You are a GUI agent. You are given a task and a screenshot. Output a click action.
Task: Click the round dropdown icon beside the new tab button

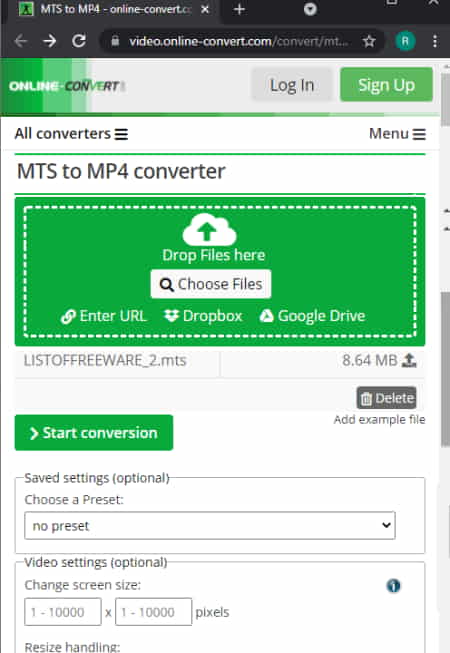tap(310, 9)
